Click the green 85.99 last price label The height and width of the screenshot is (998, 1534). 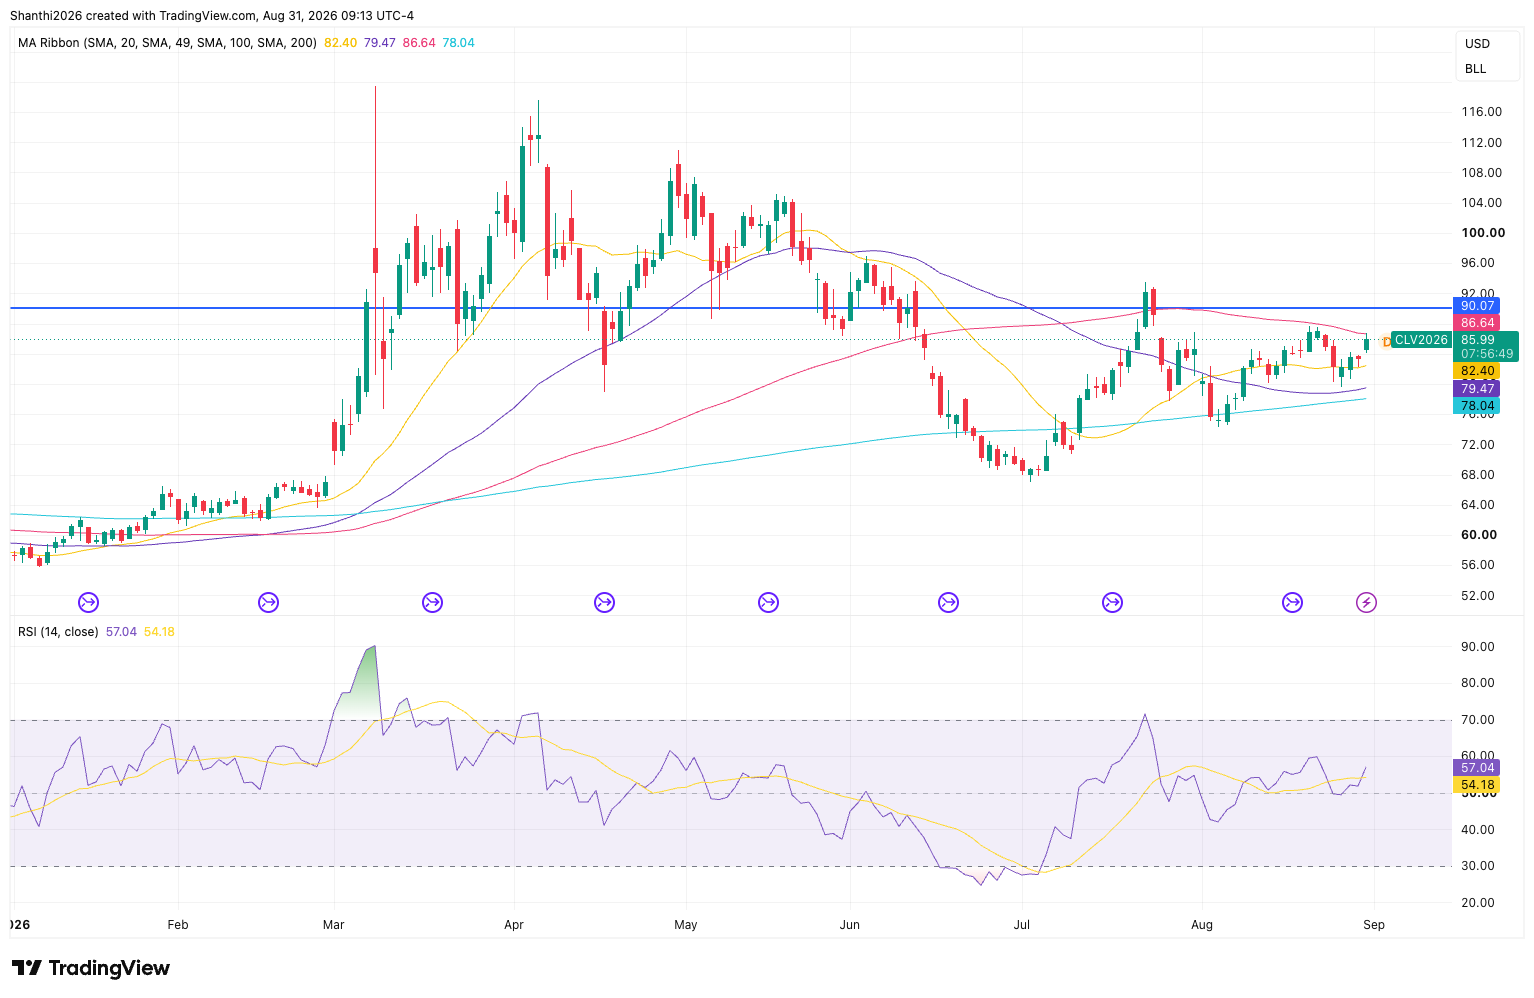[x=1478, y=340]
